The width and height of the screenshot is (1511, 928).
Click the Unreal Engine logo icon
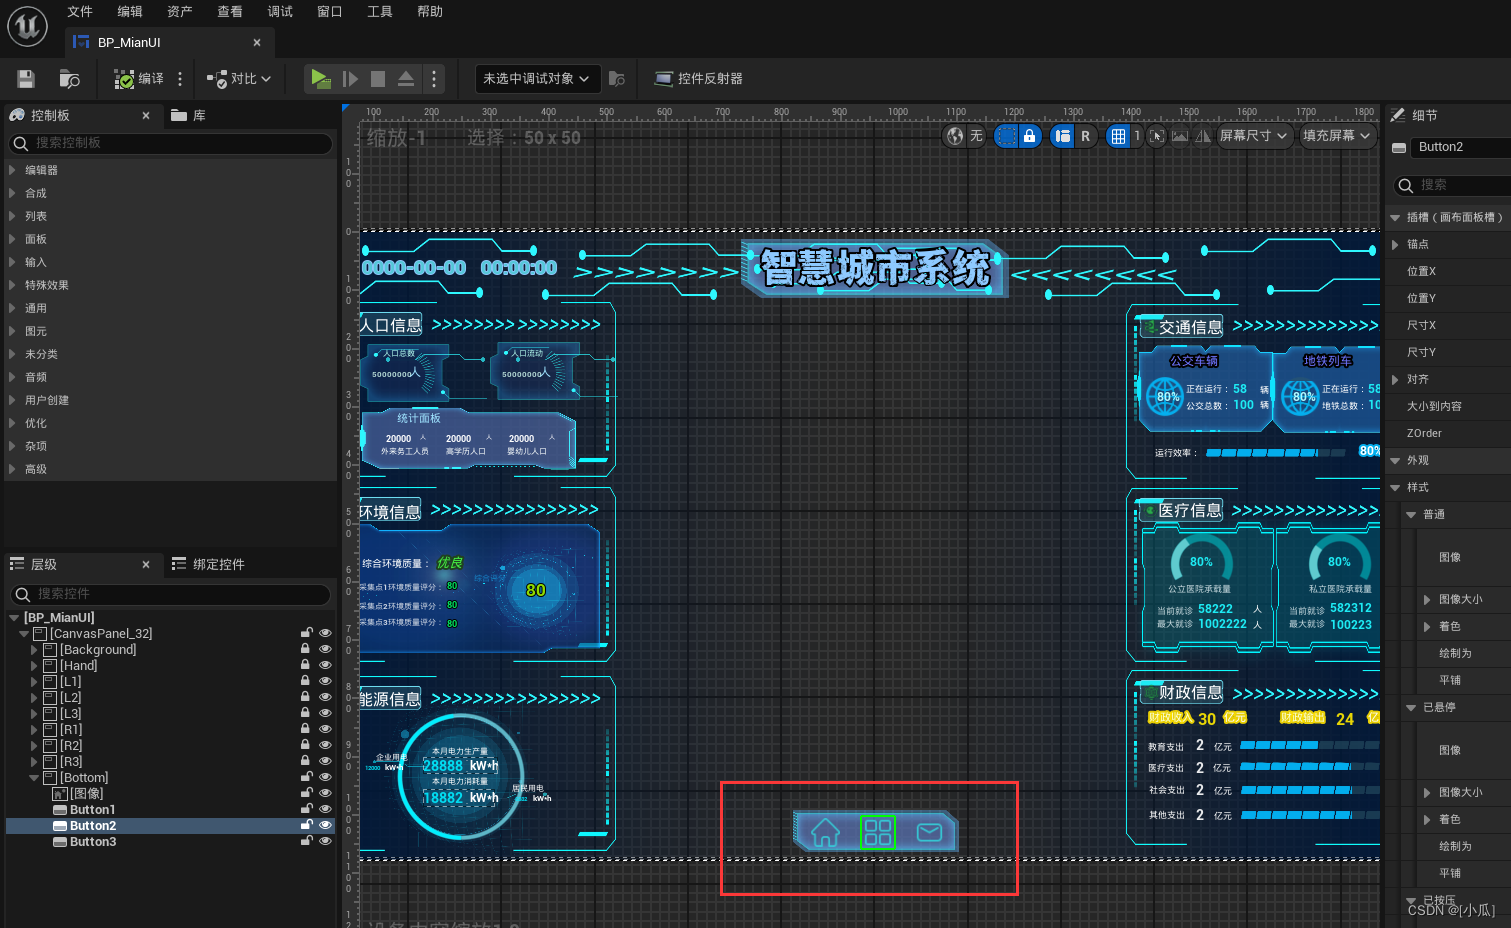[x=27, y=26]
